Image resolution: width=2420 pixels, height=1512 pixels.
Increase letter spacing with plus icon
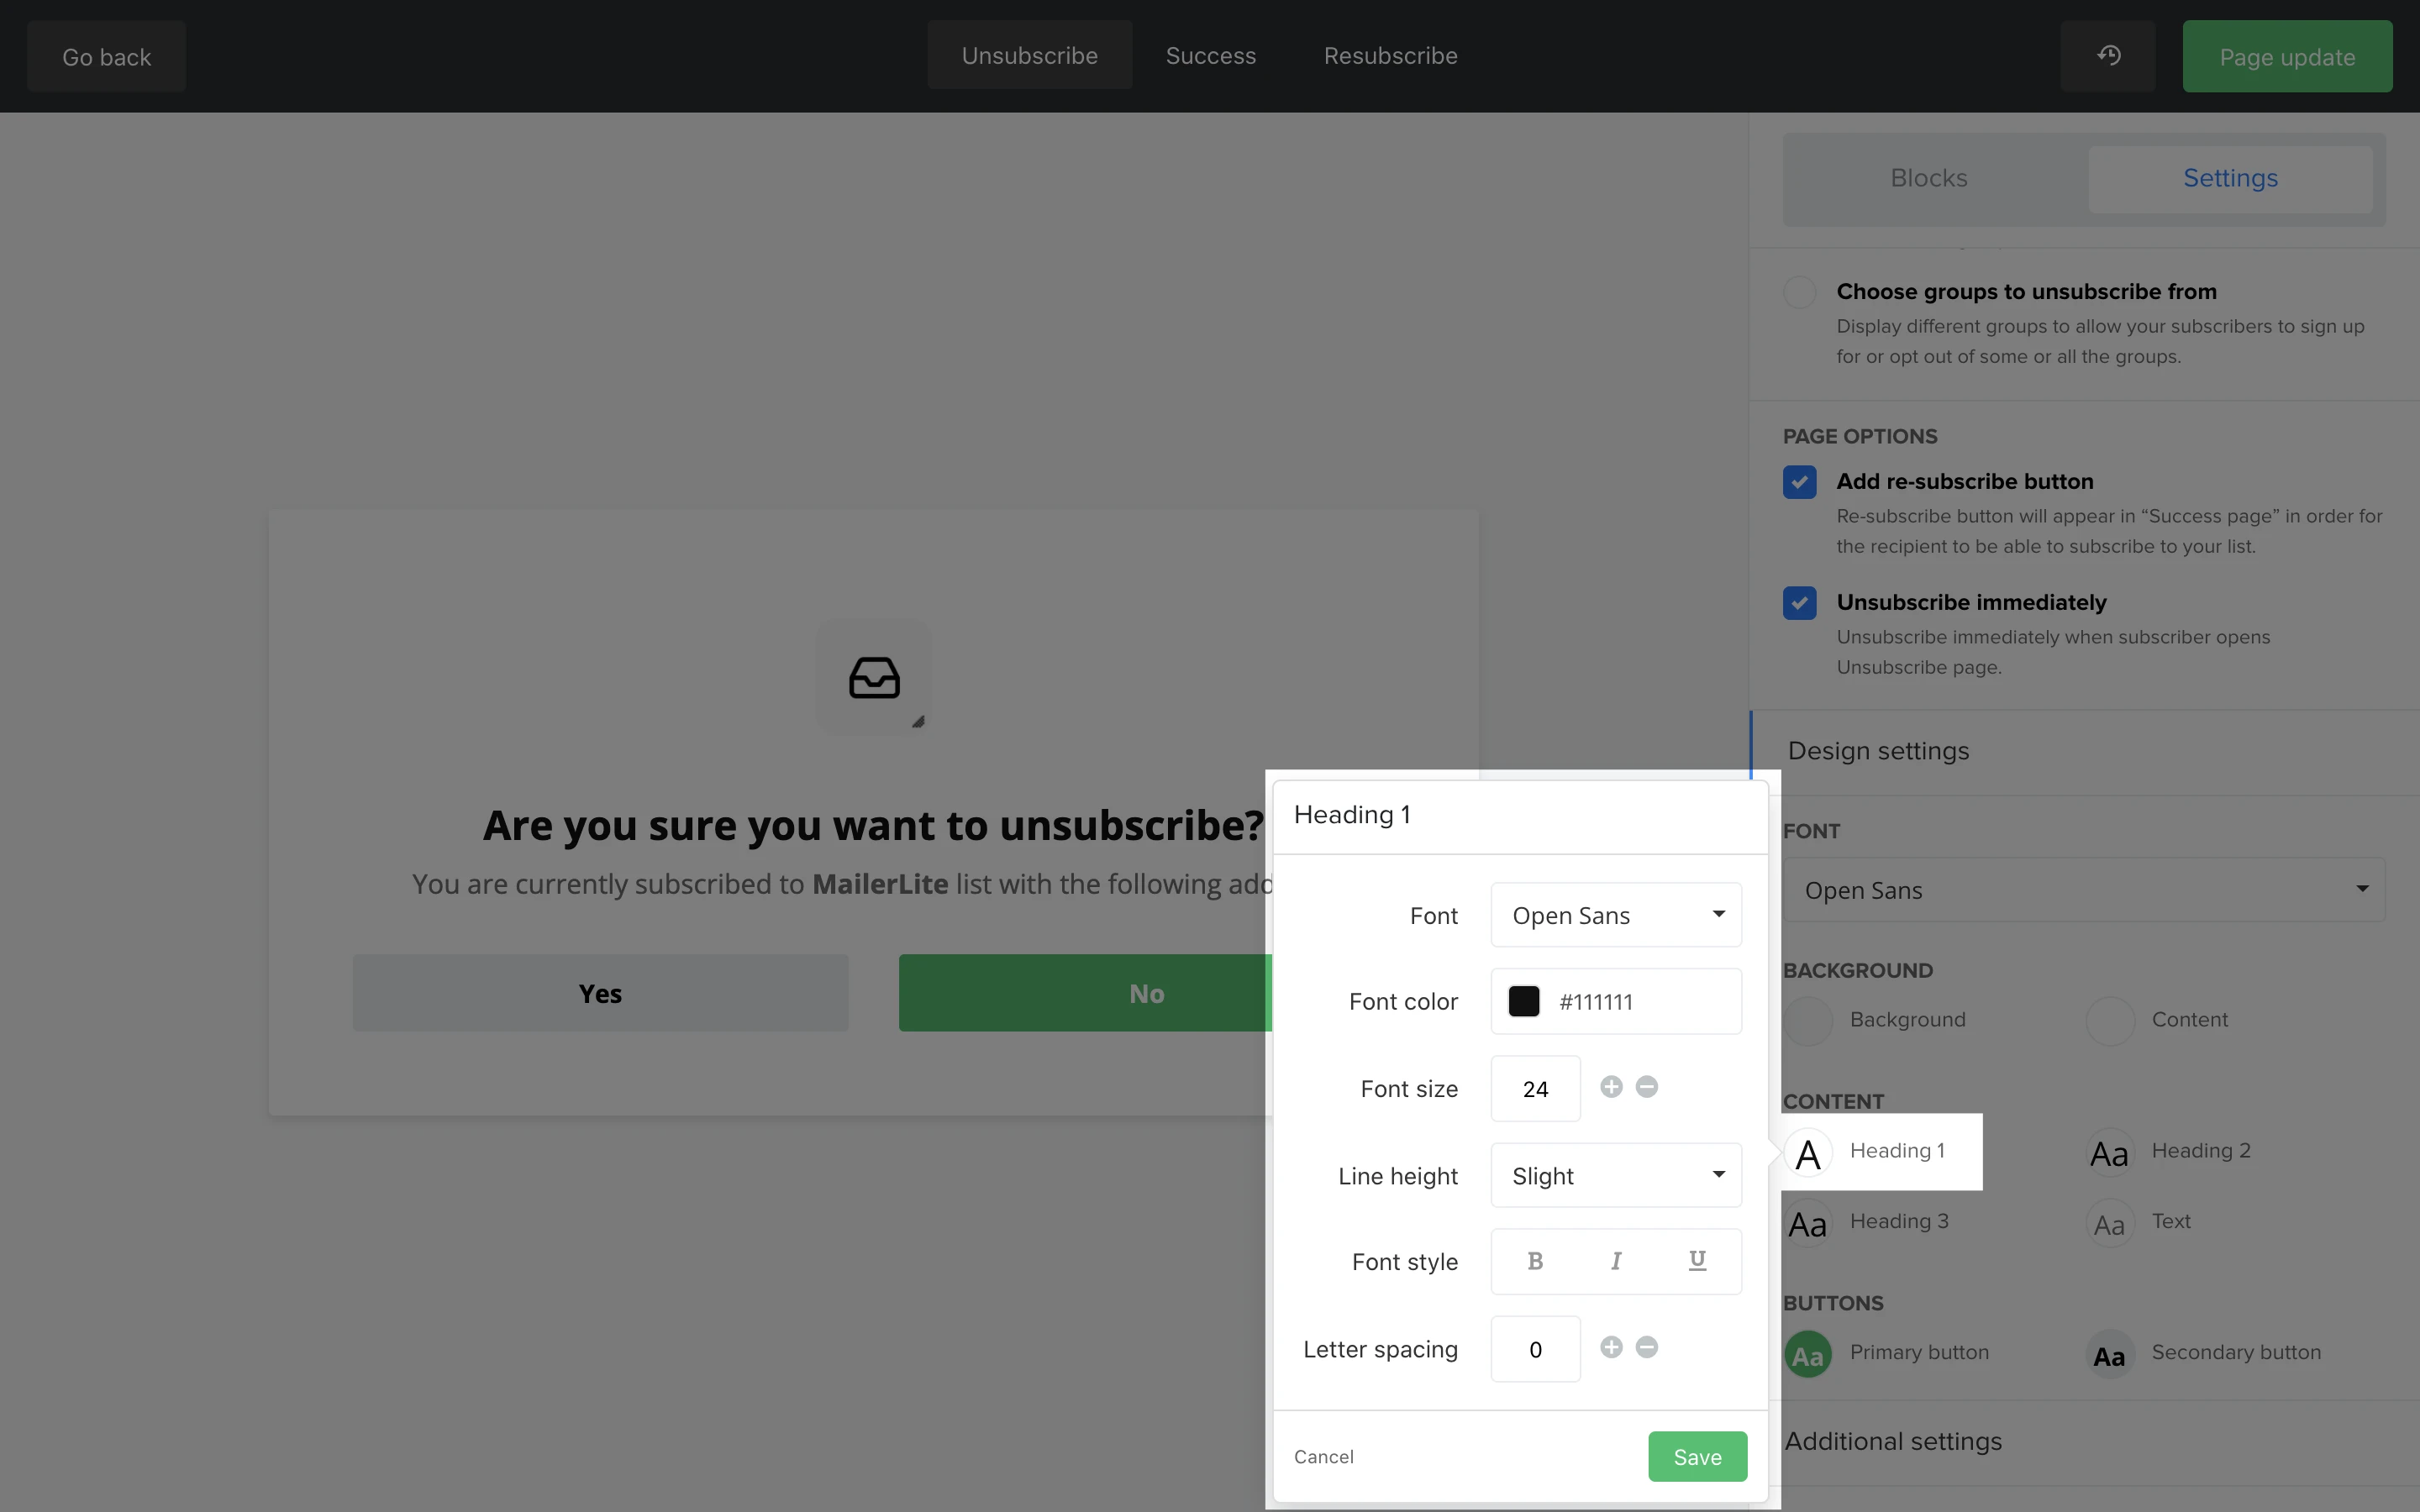[x=1611, y=1347]
